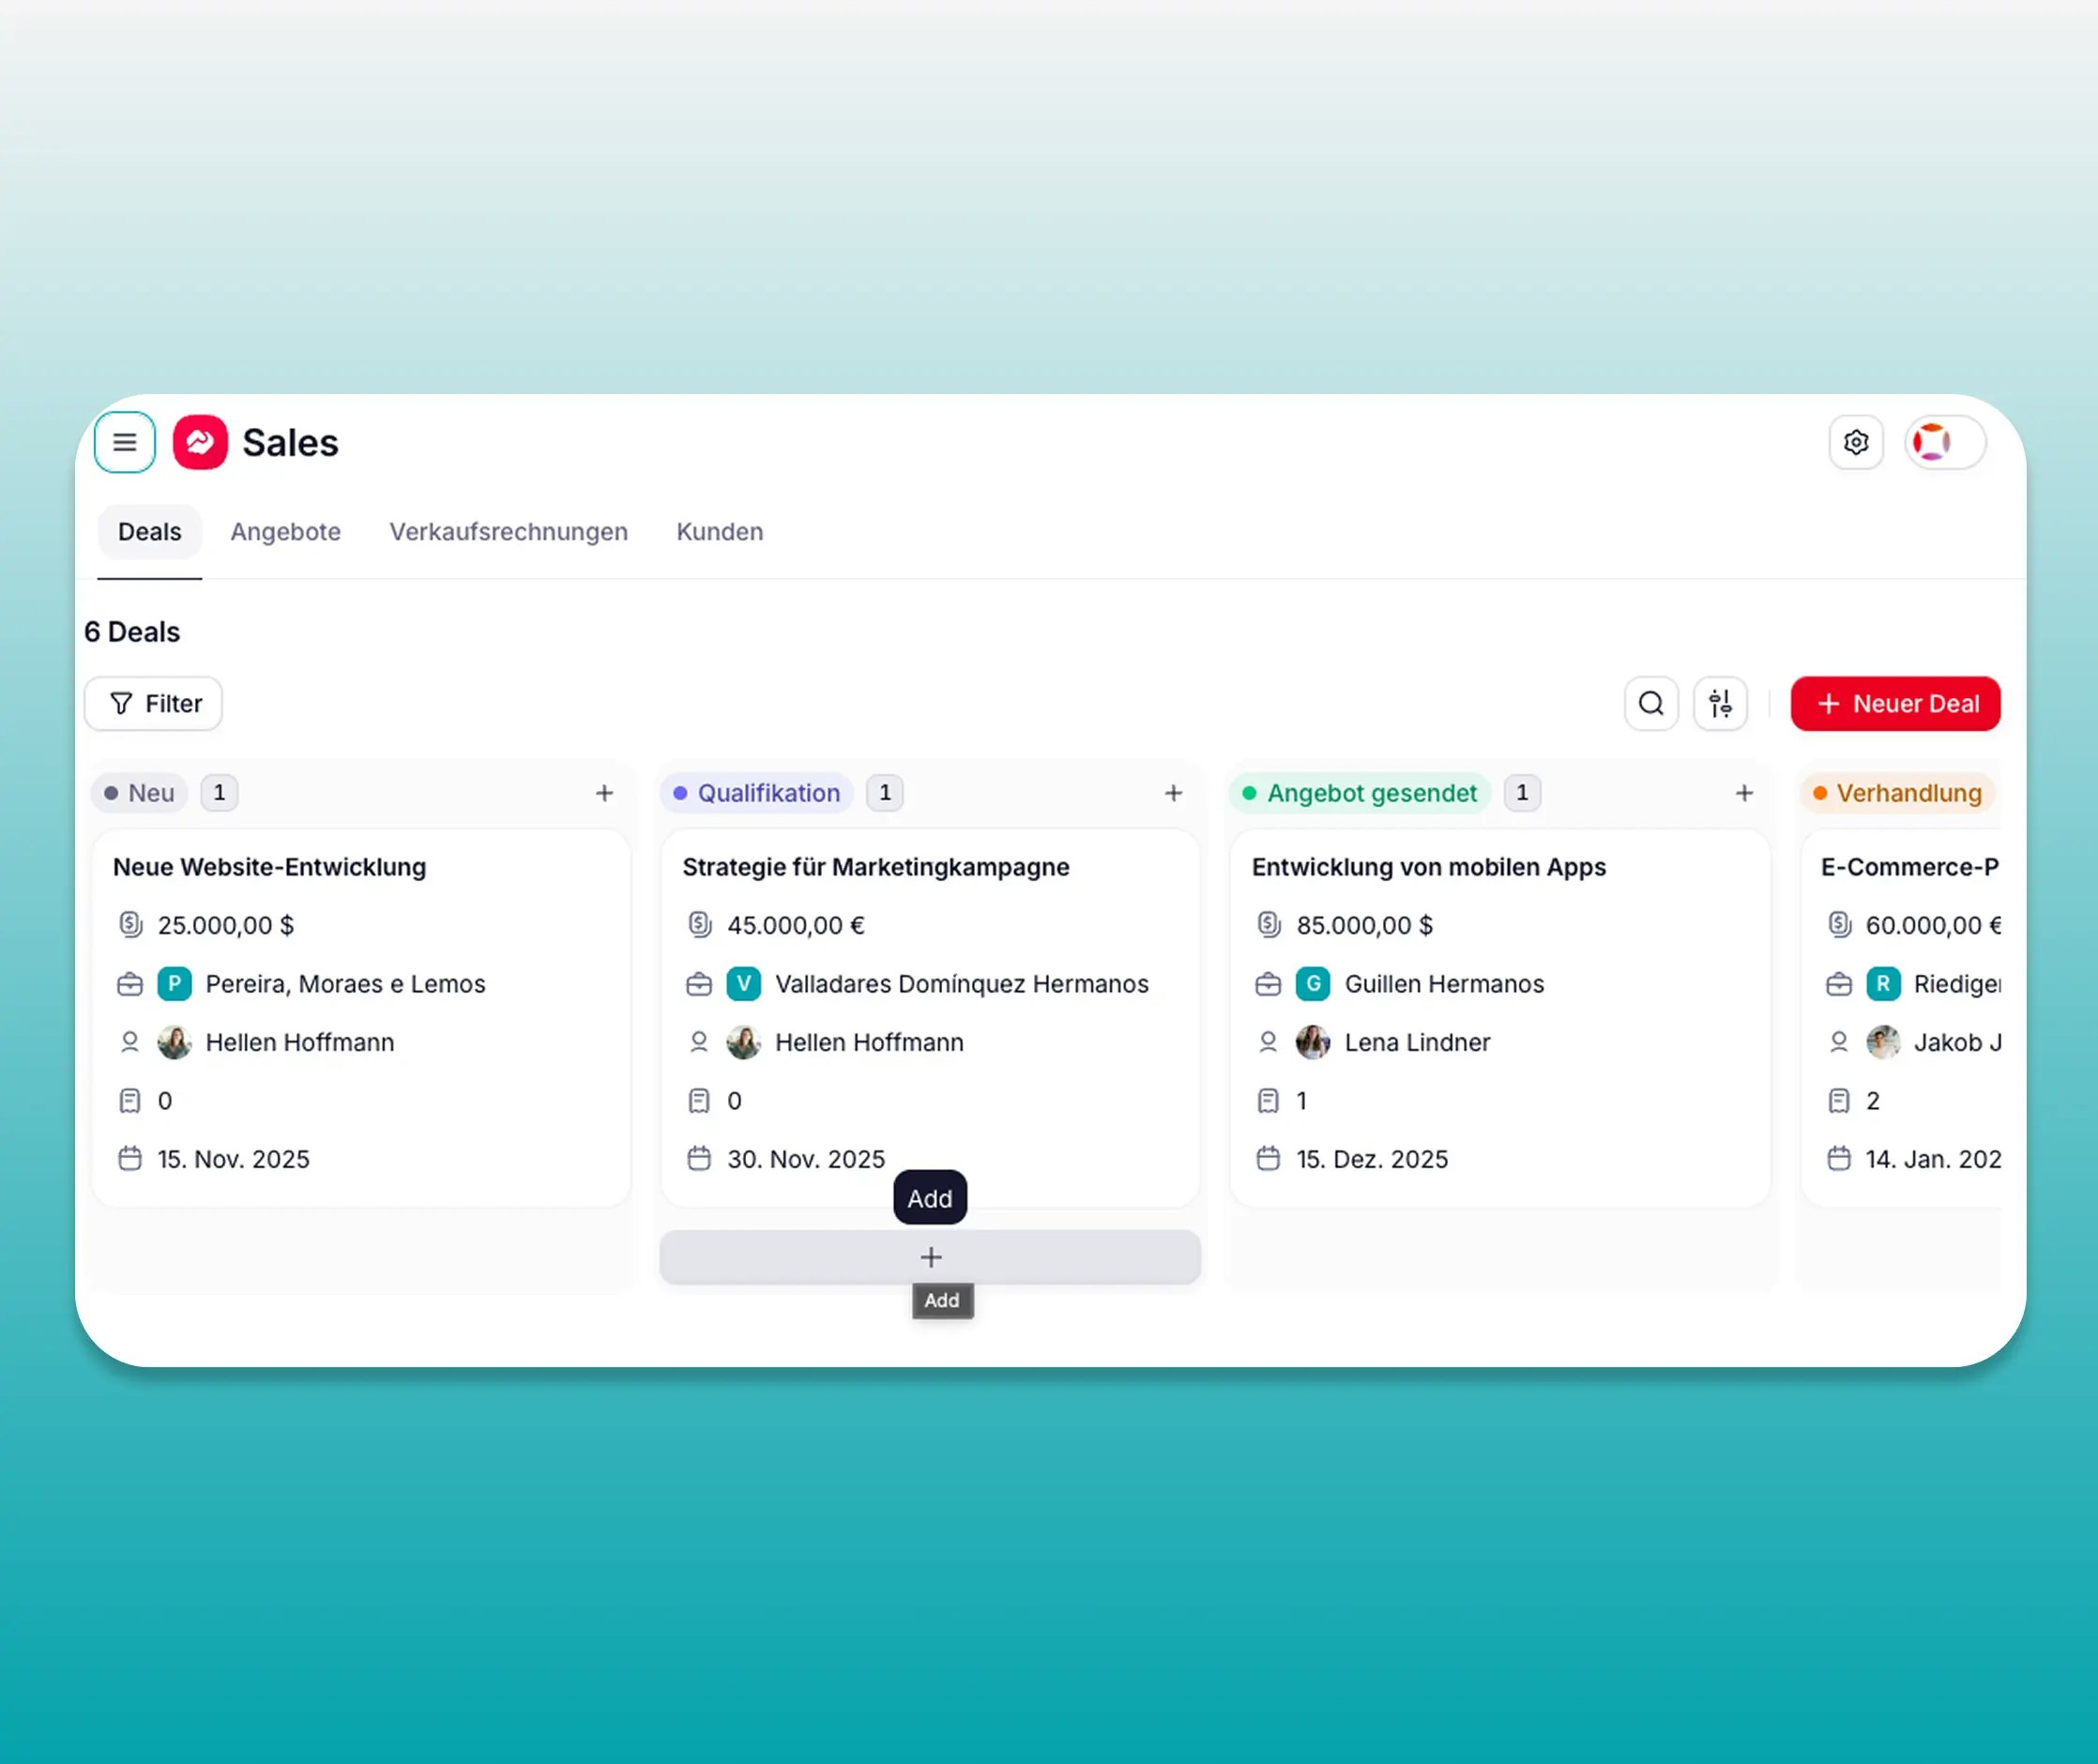Click the Add bar under Strategie für Marketingkampagne
2098x1764 pixels.
click(x=929, y=1257)
